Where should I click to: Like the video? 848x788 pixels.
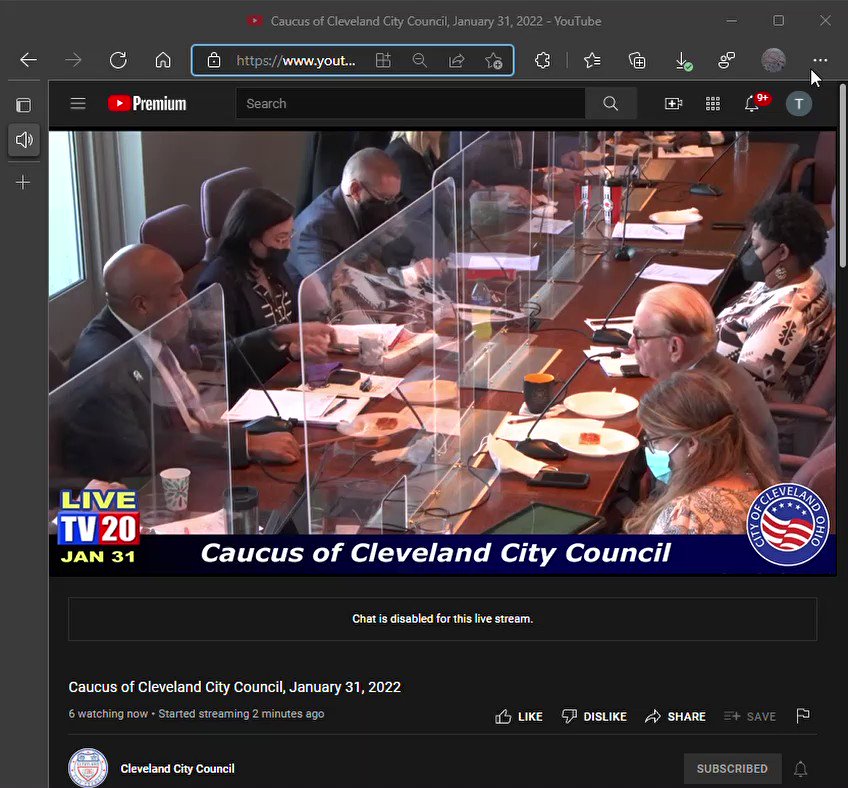point(519,716)
